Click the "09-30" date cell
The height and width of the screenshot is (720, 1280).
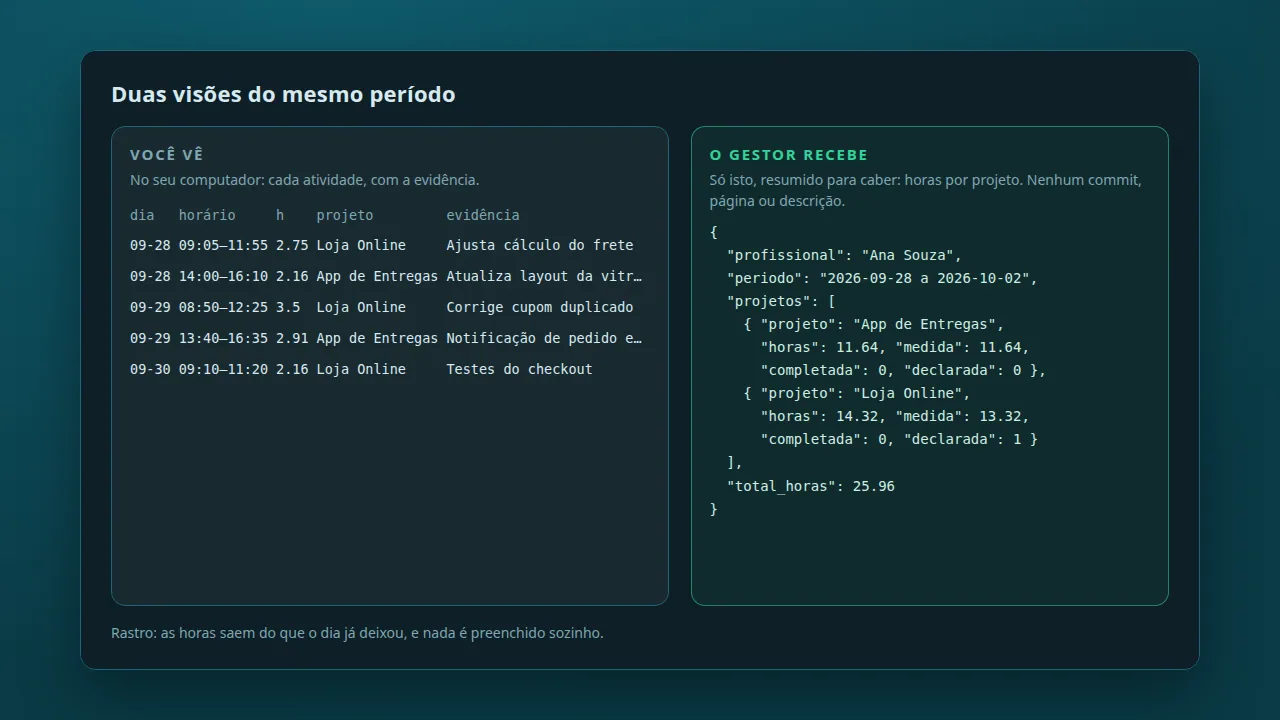[x=150, y=369]
